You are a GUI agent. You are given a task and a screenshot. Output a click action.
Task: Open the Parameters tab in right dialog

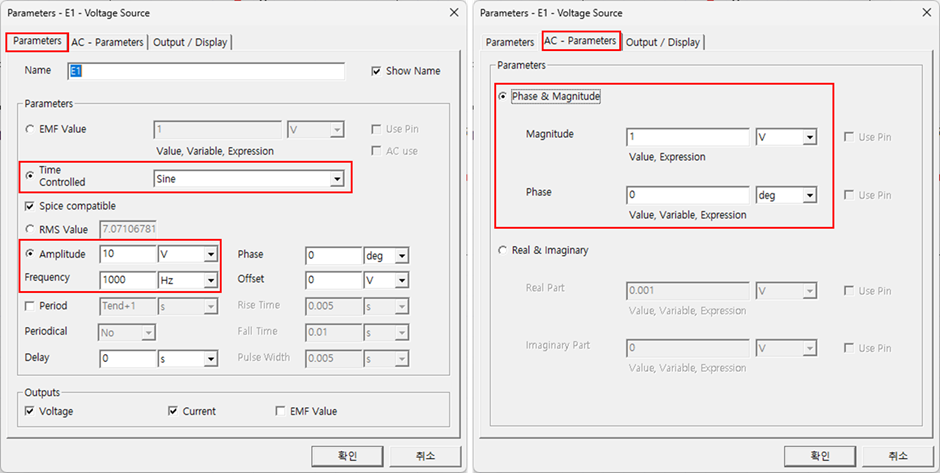(x=509, y=42)
